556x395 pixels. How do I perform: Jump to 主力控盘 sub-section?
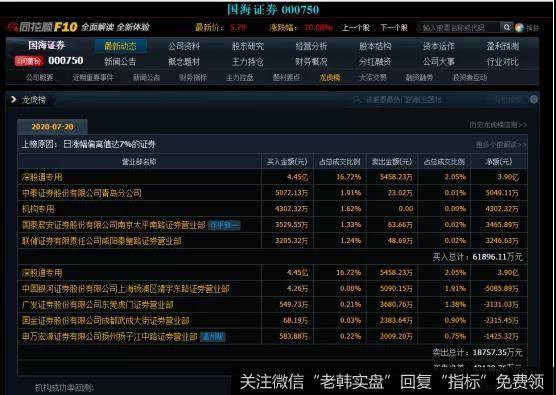[240, 77]
